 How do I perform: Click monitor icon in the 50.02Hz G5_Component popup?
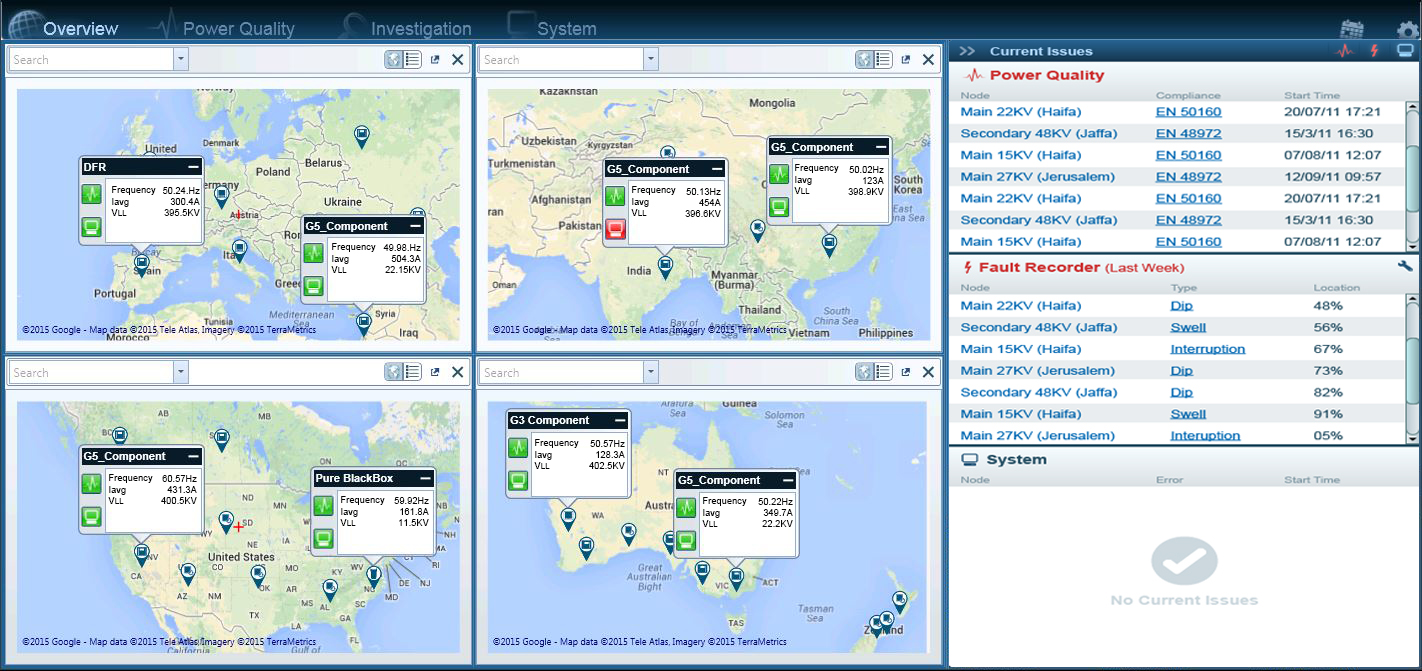pyautogui.click(x=779, y=207)
